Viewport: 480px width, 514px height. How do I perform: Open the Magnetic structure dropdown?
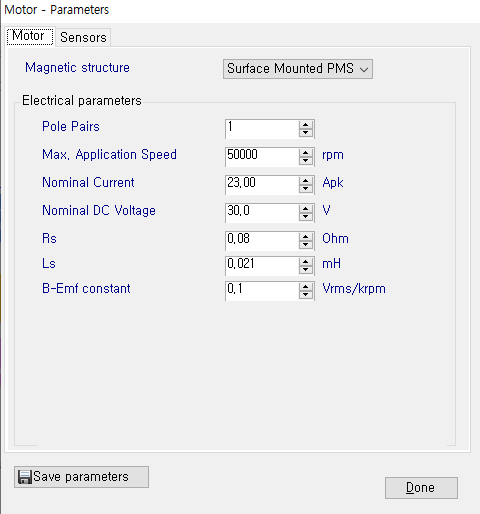point(298,69)
